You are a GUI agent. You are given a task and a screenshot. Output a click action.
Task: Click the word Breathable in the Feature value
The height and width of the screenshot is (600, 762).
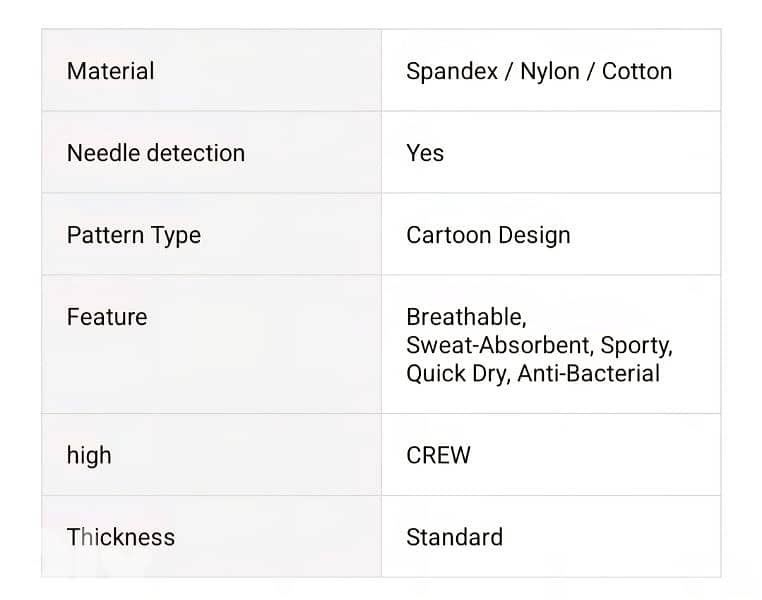(x=465, y=317)
